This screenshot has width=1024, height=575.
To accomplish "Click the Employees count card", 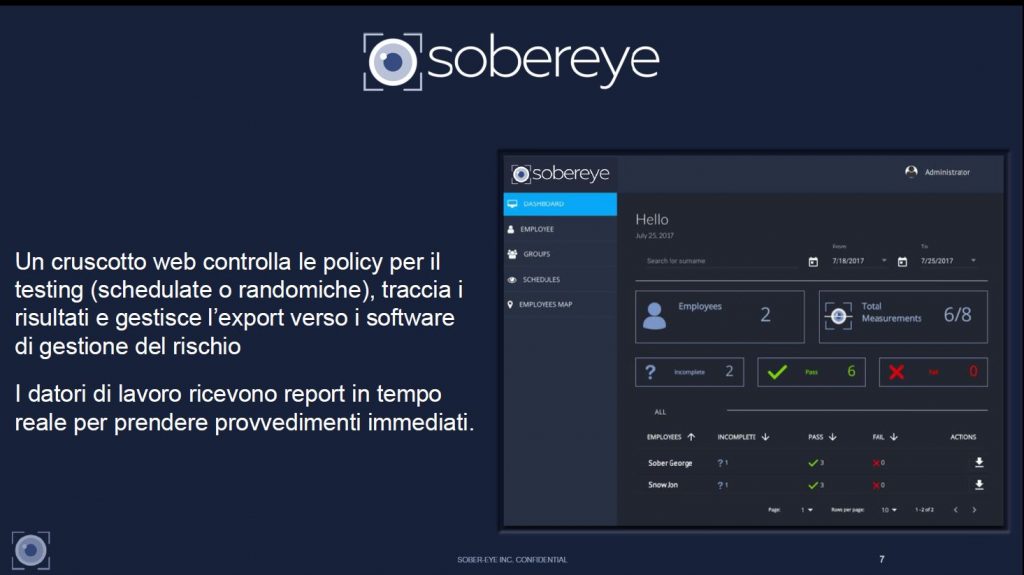I will point(720,317).
